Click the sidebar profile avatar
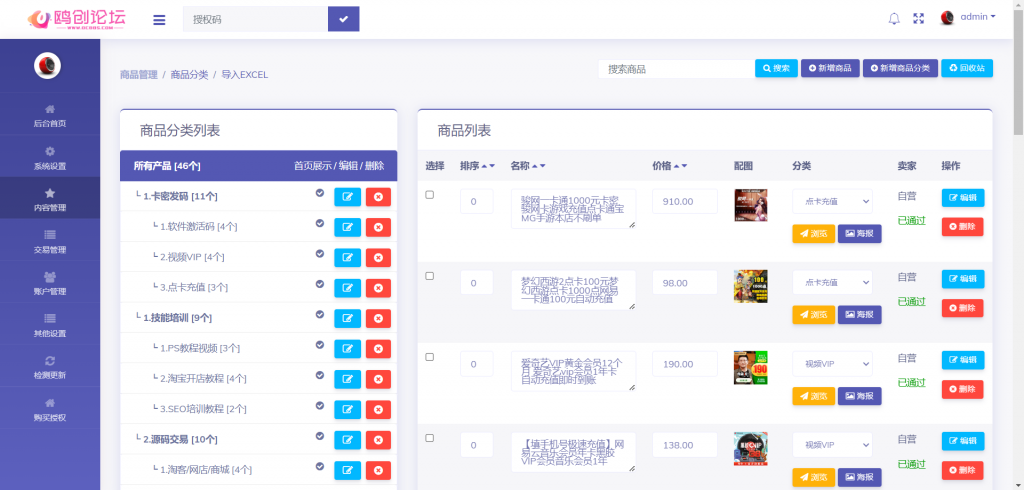The width and height of the screenshot is (1024, 490). click(x=47, y=65)
